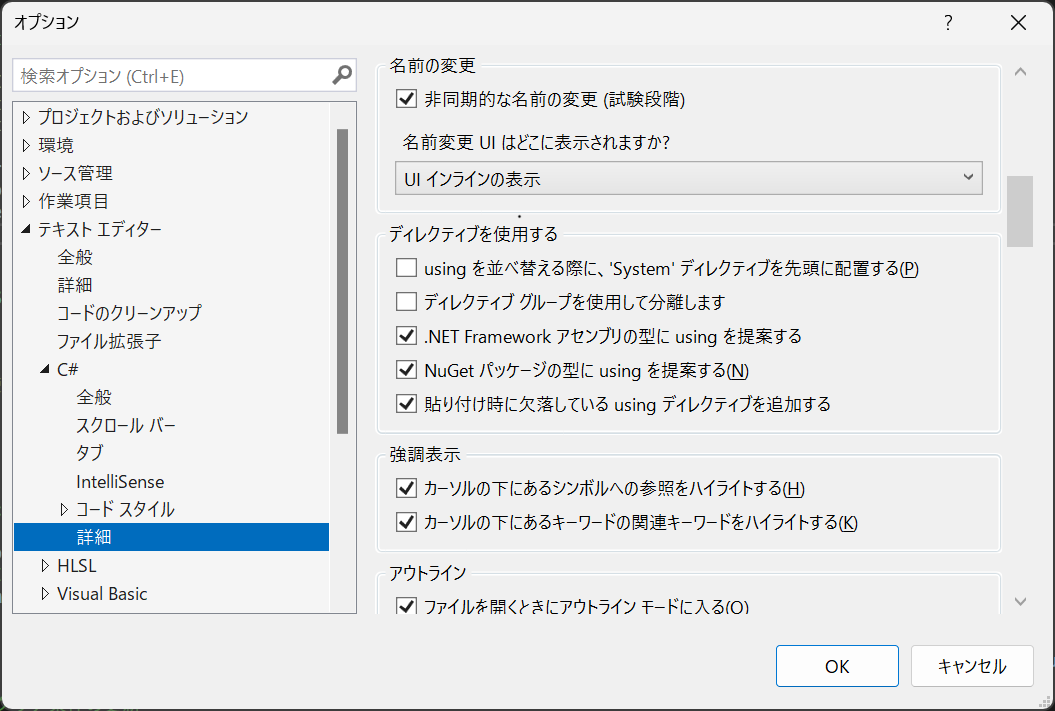Viewport: 1055px width, 711px height.
Task: Disable カーソル下シンボルのハイライト checkbox
Action: tap(406, 488)
